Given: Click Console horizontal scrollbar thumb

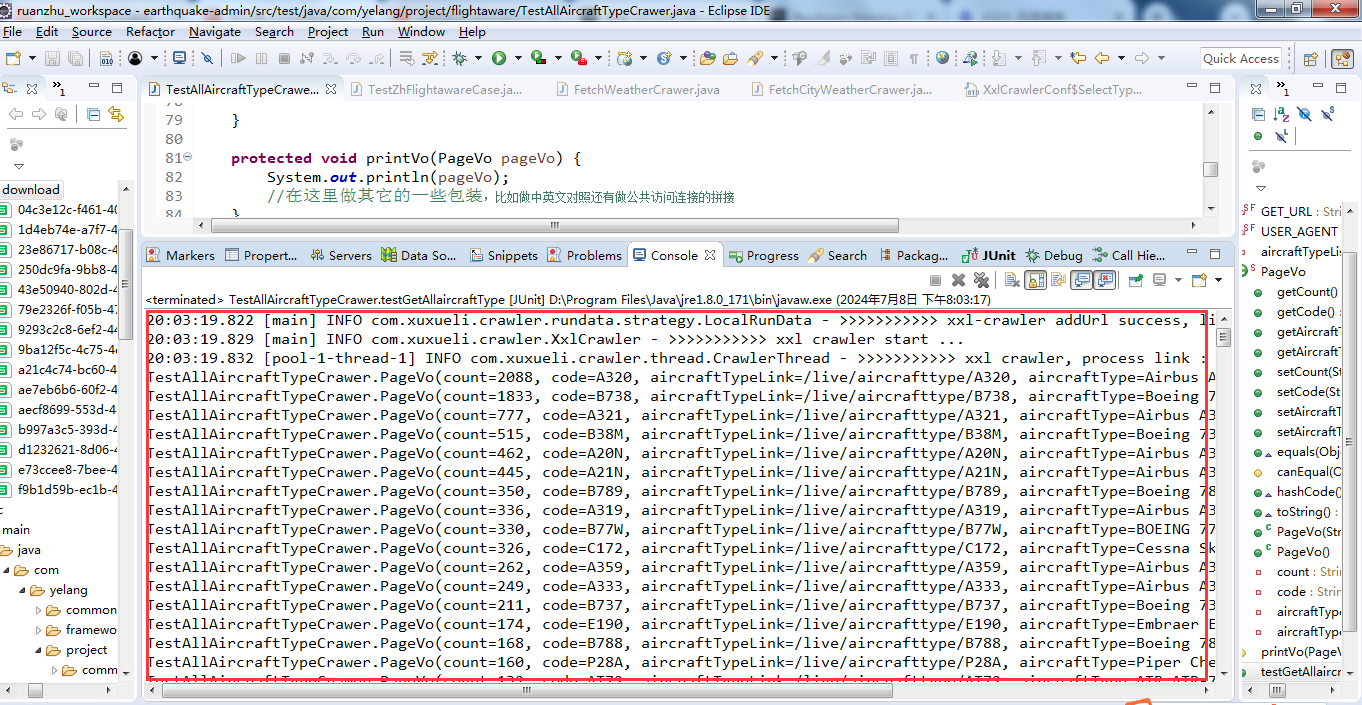Looking at the screenshot, I should pyautogui.click(x=528, y=690).
